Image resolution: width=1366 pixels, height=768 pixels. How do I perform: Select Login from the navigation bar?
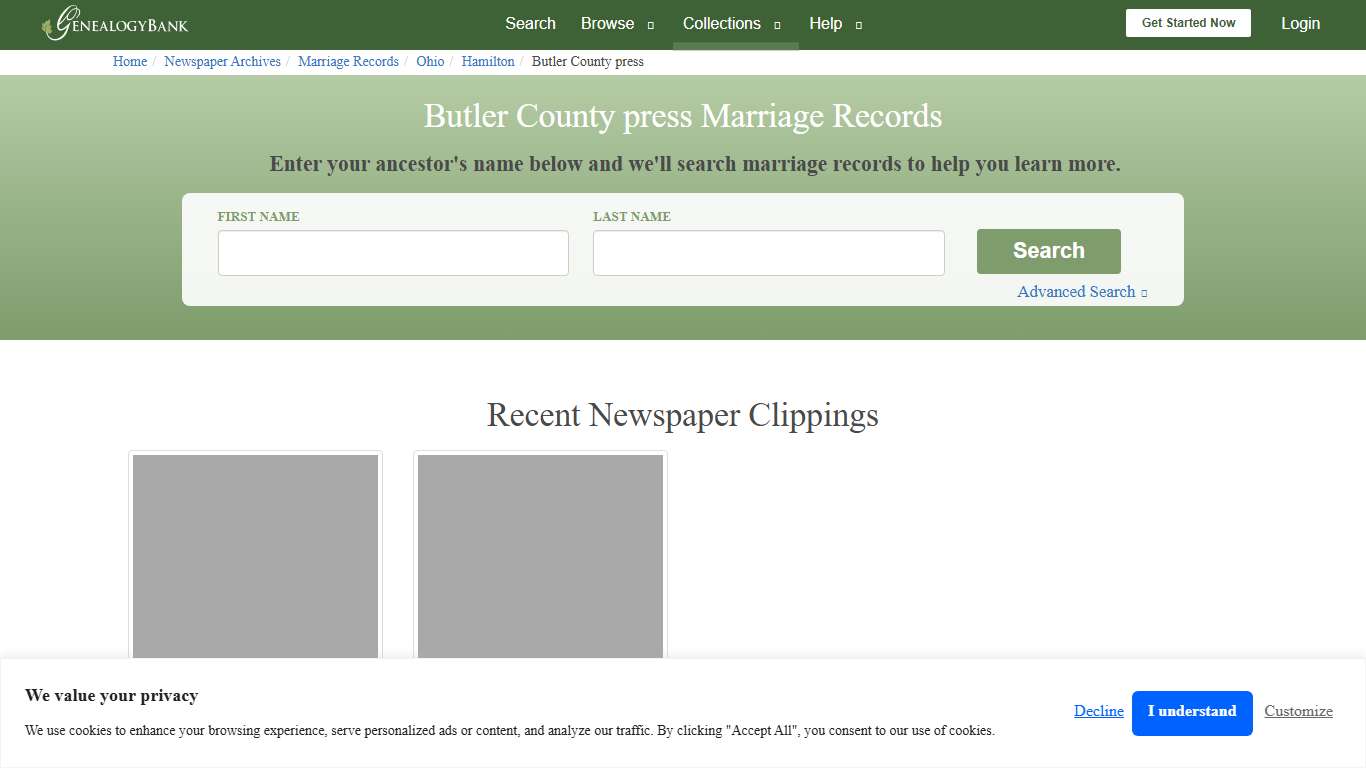pos(1300,23)
